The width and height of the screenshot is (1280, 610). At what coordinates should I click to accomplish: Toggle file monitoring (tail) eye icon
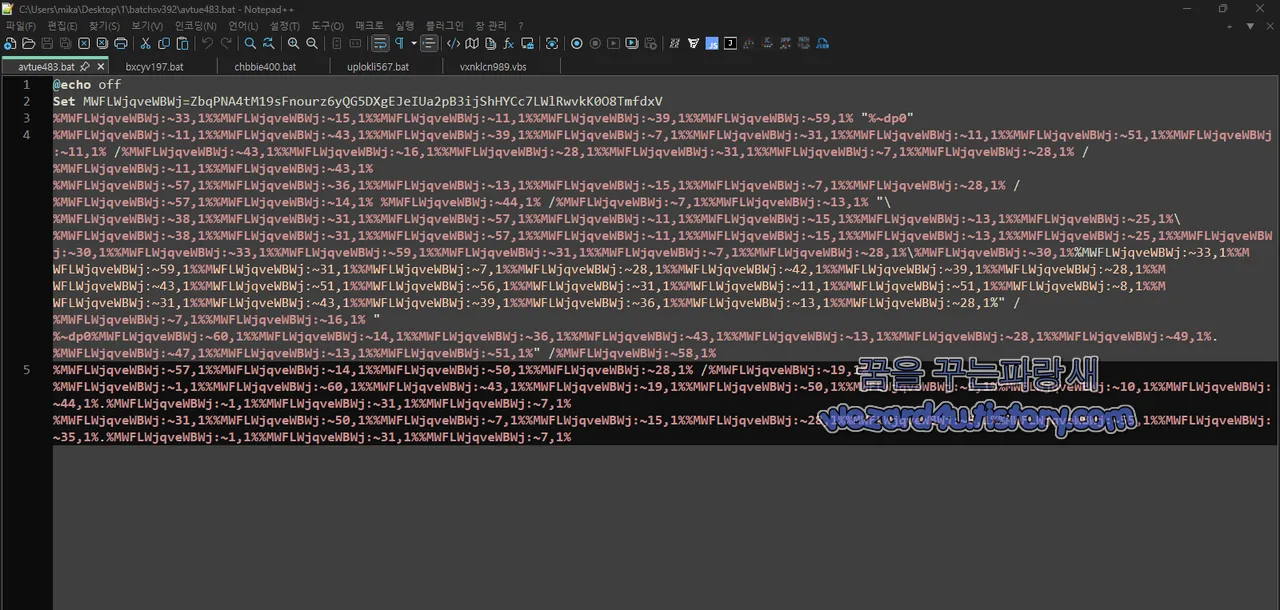tap(552, 43)
